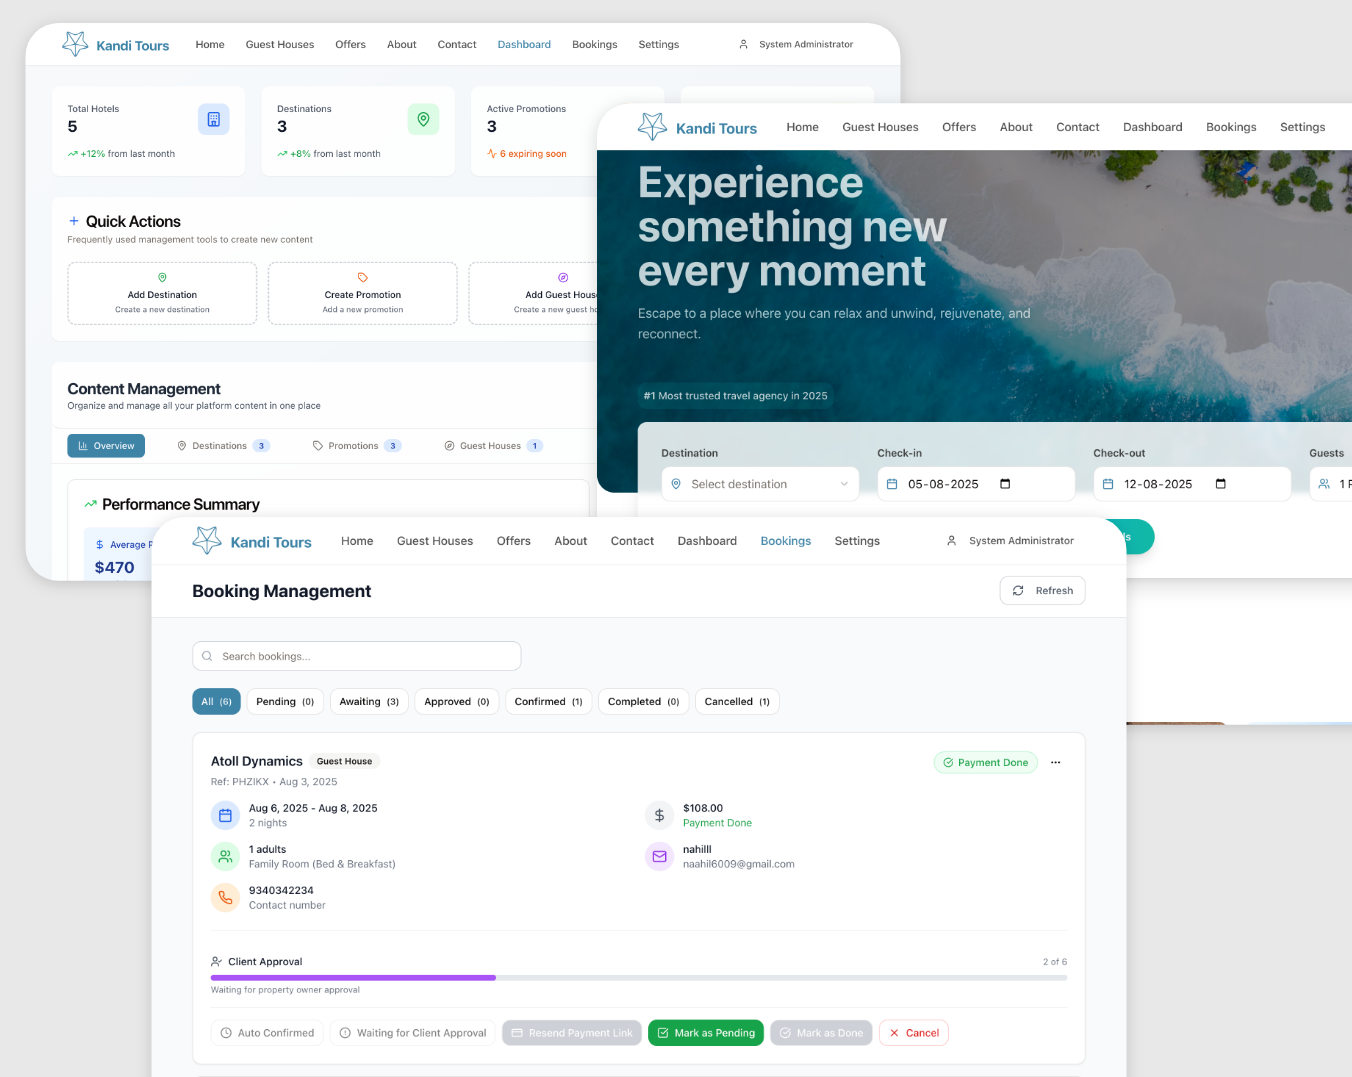The width and height of the screenshot is (1352, 1077).
Task: Select the Confirmed (1) filter chip
Action: pos(548,702)
